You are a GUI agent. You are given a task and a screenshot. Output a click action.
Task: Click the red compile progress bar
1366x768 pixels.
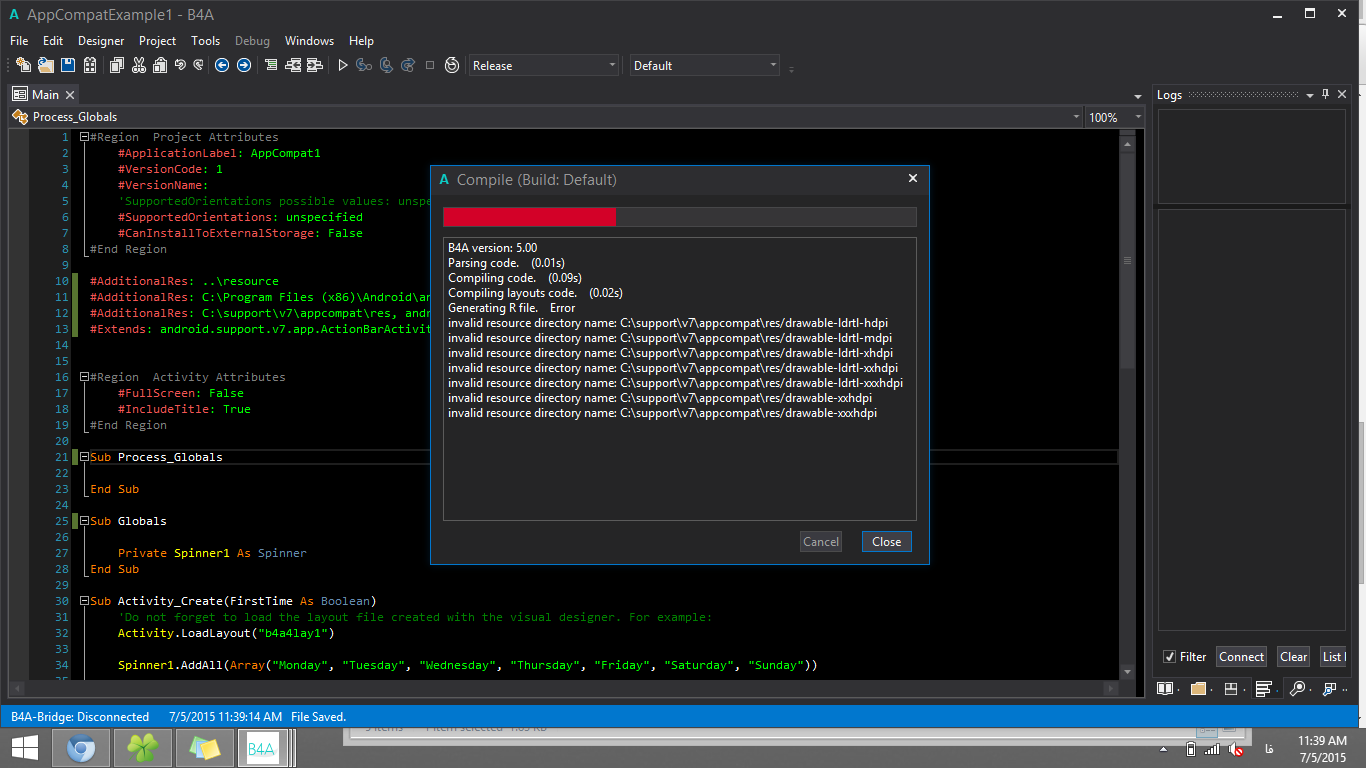[x=529, y=217]
